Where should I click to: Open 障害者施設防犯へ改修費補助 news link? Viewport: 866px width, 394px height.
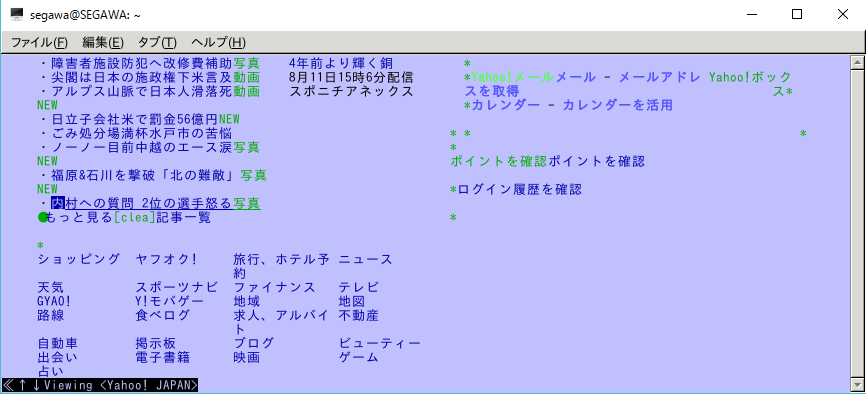coord(142,63)
